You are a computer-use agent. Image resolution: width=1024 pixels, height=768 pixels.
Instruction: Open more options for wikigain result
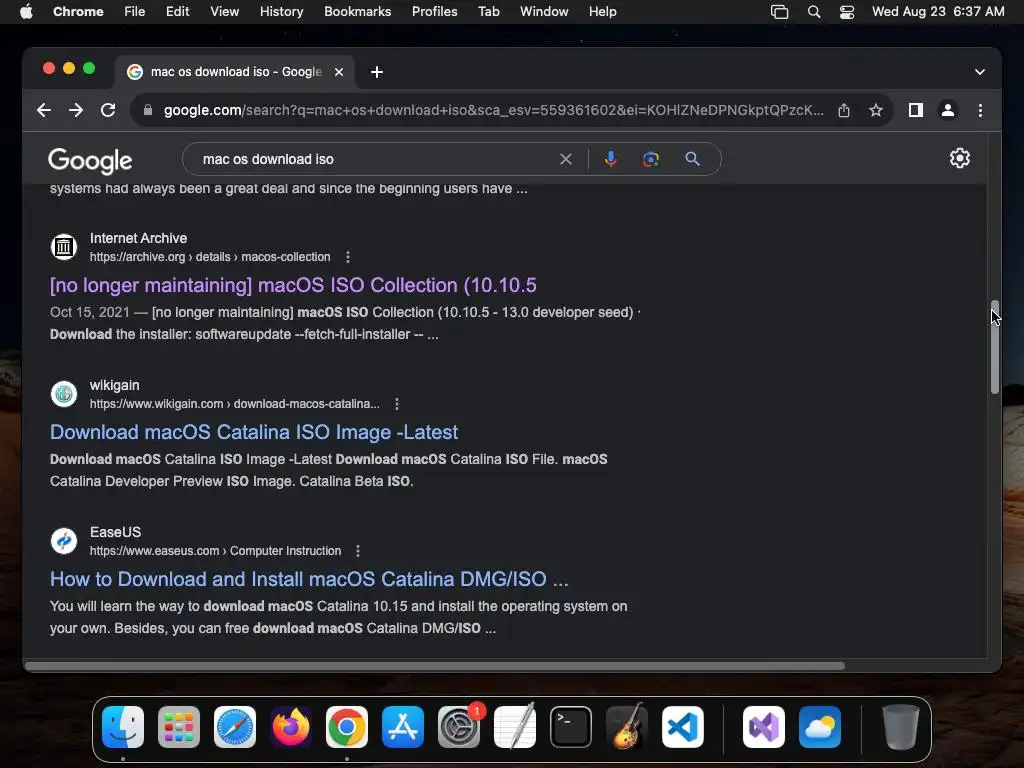[x=396, y=404]
